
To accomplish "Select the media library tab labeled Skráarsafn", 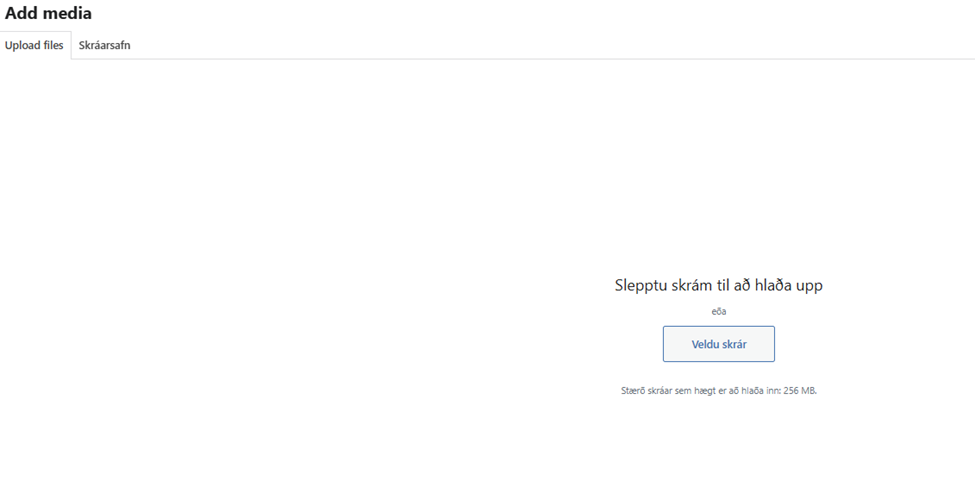I will coord(104,45).
